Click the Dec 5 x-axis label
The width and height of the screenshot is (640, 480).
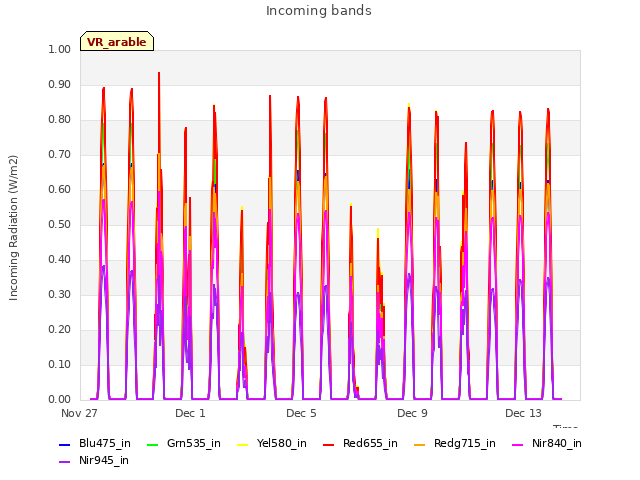click(x=301, y=413)
